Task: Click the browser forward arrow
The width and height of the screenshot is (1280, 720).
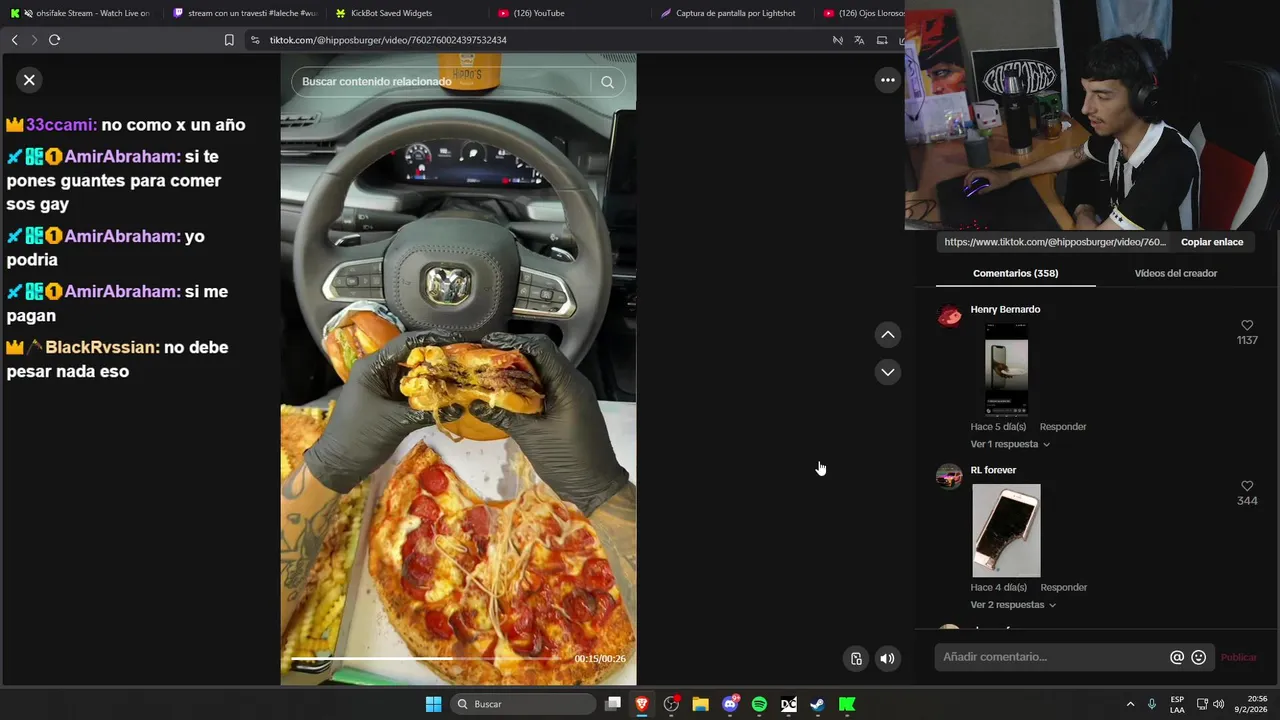Action: (34, 40)
